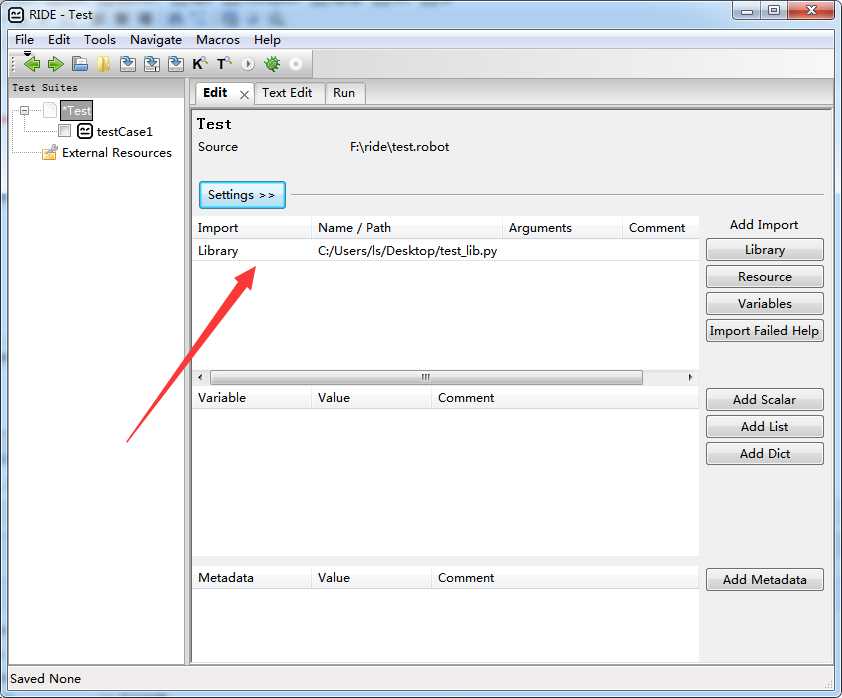The height and width of the screenshot is (698, 842).
Task: Select External Resources tree item
Action: [117, 152]
